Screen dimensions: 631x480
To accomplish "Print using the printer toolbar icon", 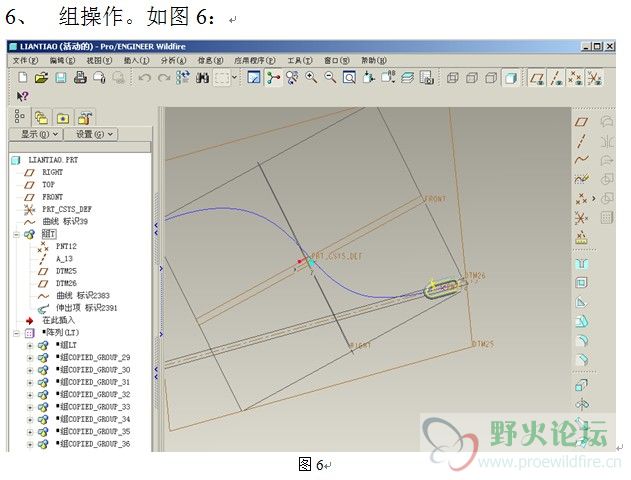I will pyautogui.click(x=80, y=77).
